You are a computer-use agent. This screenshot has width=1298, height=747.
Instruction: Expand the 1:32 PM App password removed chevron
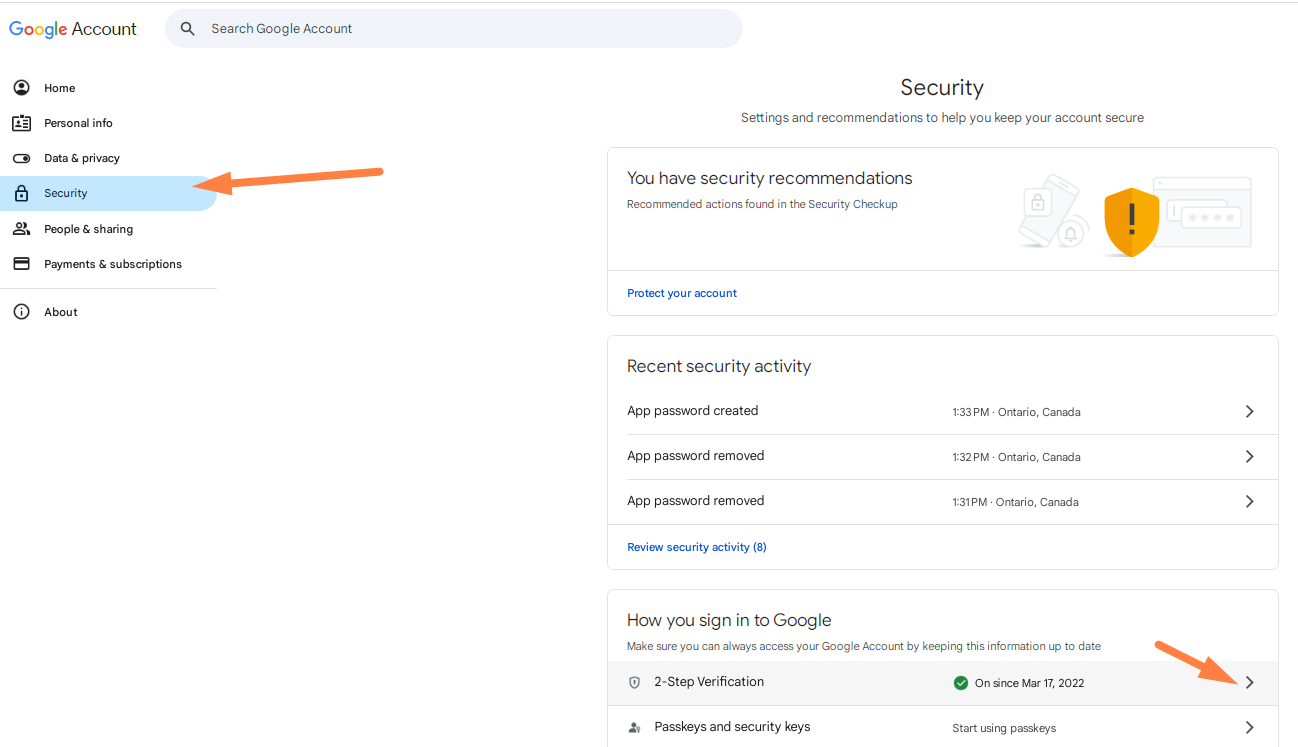1249,456
